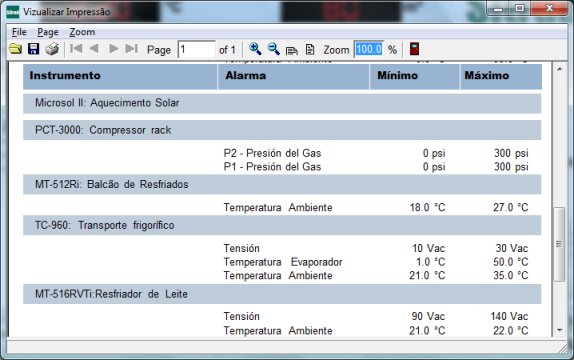
Task: Click the Máximo column header
Action: pos(501,76)
